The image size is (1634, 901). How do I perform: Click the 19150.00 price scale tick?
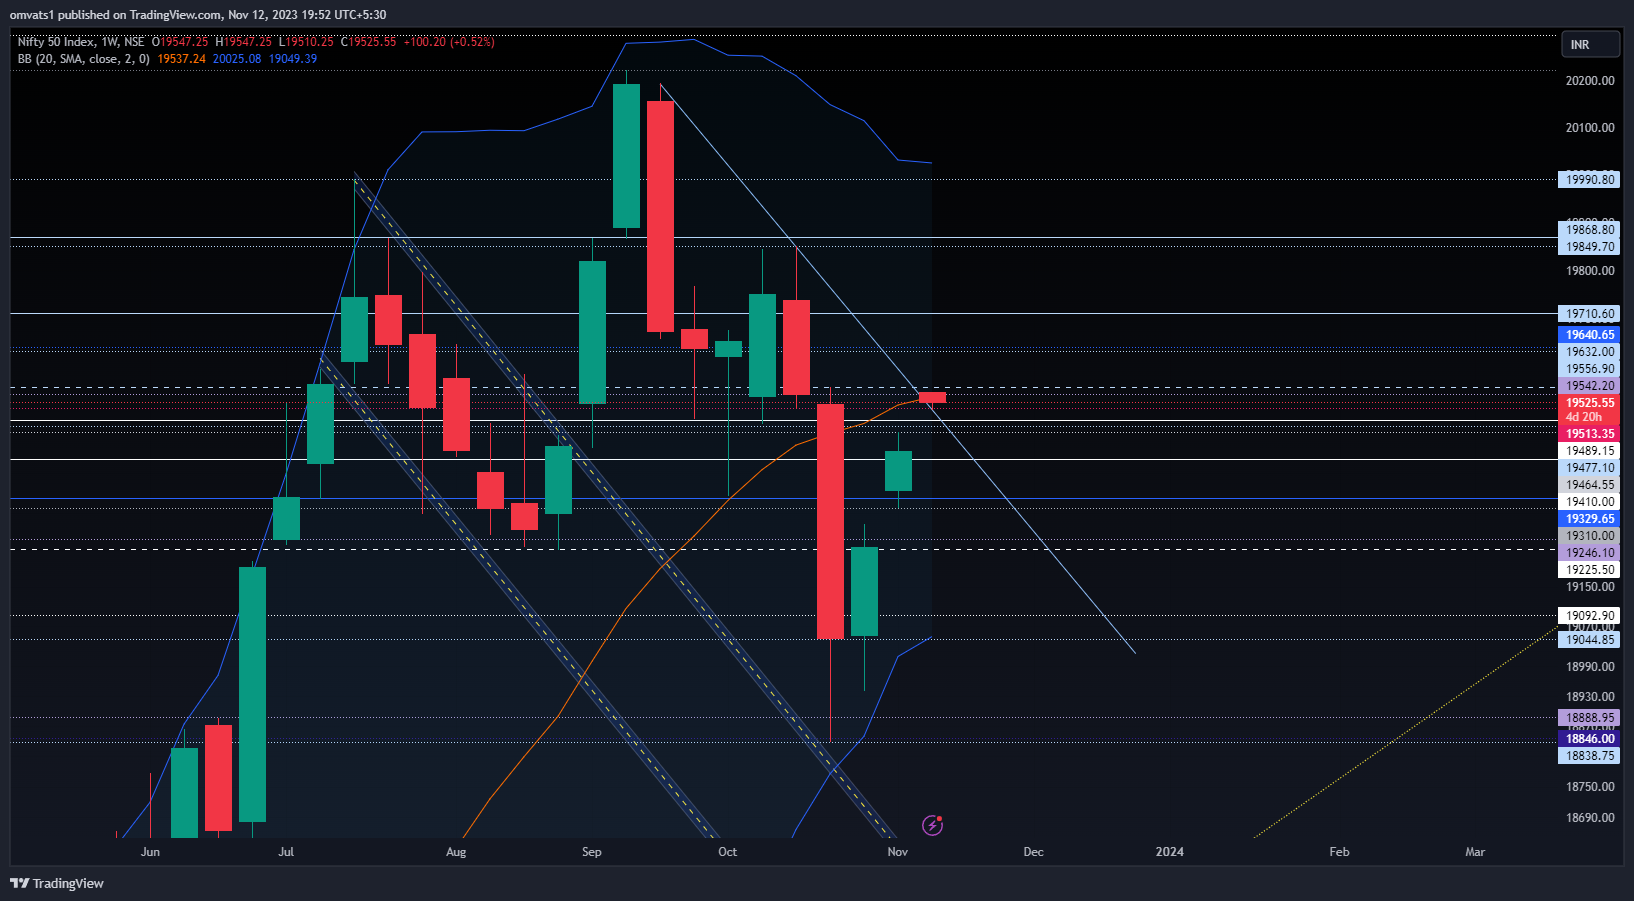(1590, 587)
